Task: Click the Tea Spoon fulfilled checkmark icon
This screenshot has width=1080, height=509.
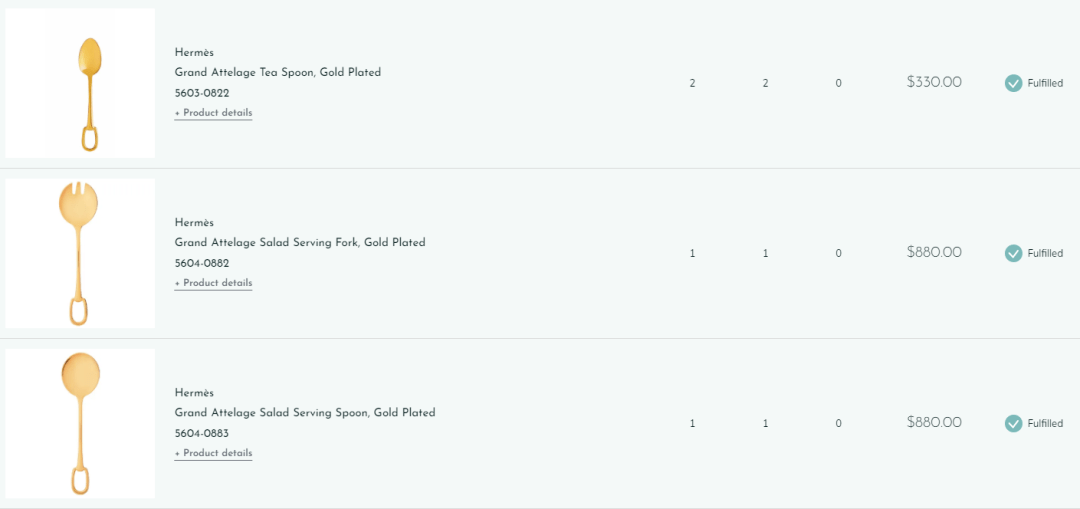Action: pyautogui.click(x=1013, y=83)
